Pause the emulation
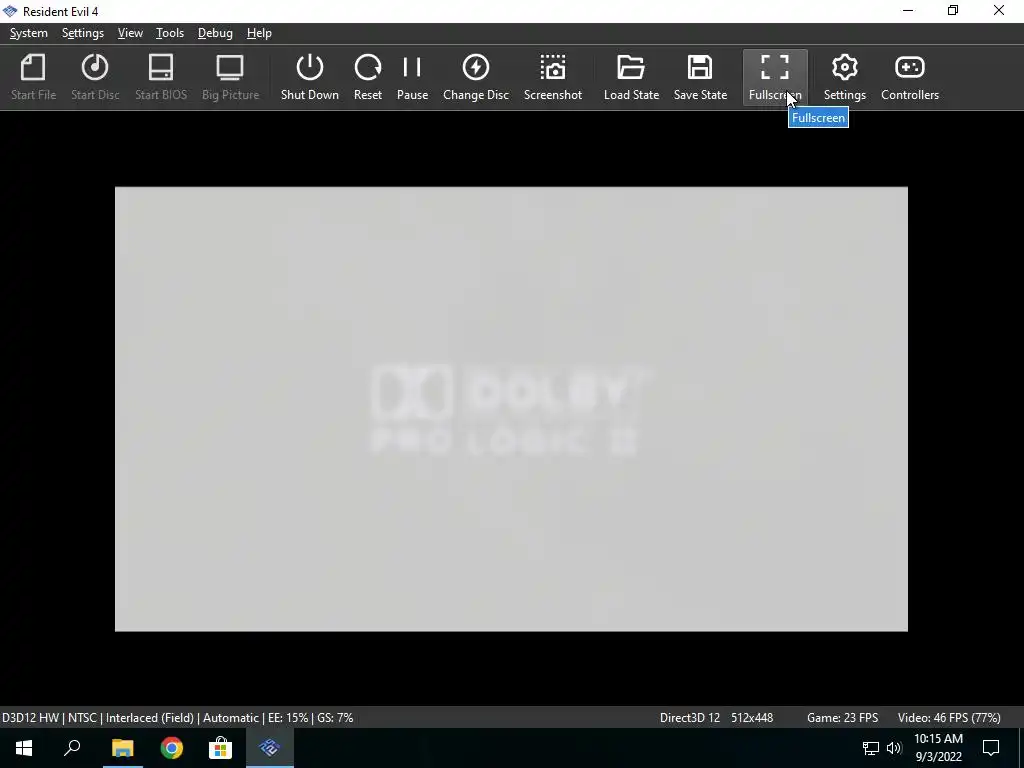The image size is (1024, 768). point(412,77)
